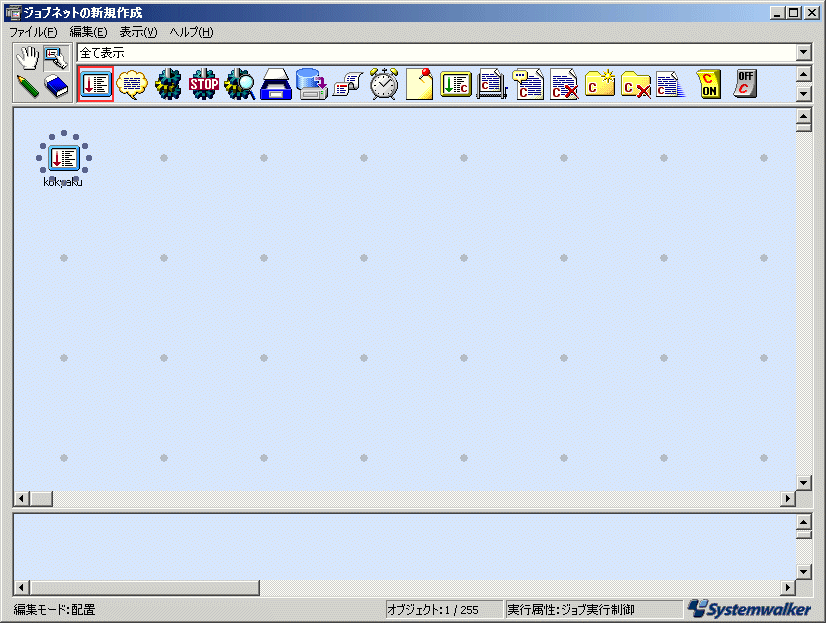Click canvas vertical scrollbar down arrow
This screenshot has height=623, width=826.
tap(803, 483)
